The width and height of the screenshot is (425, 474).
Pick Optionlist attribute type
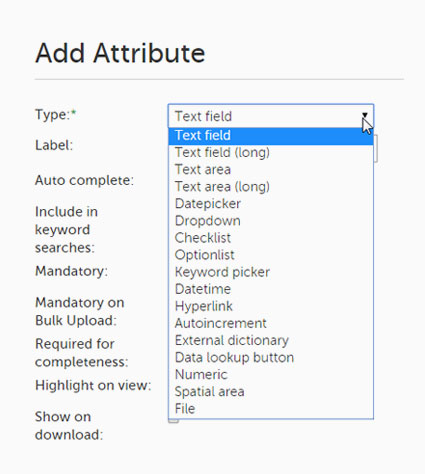pos(271,255)
